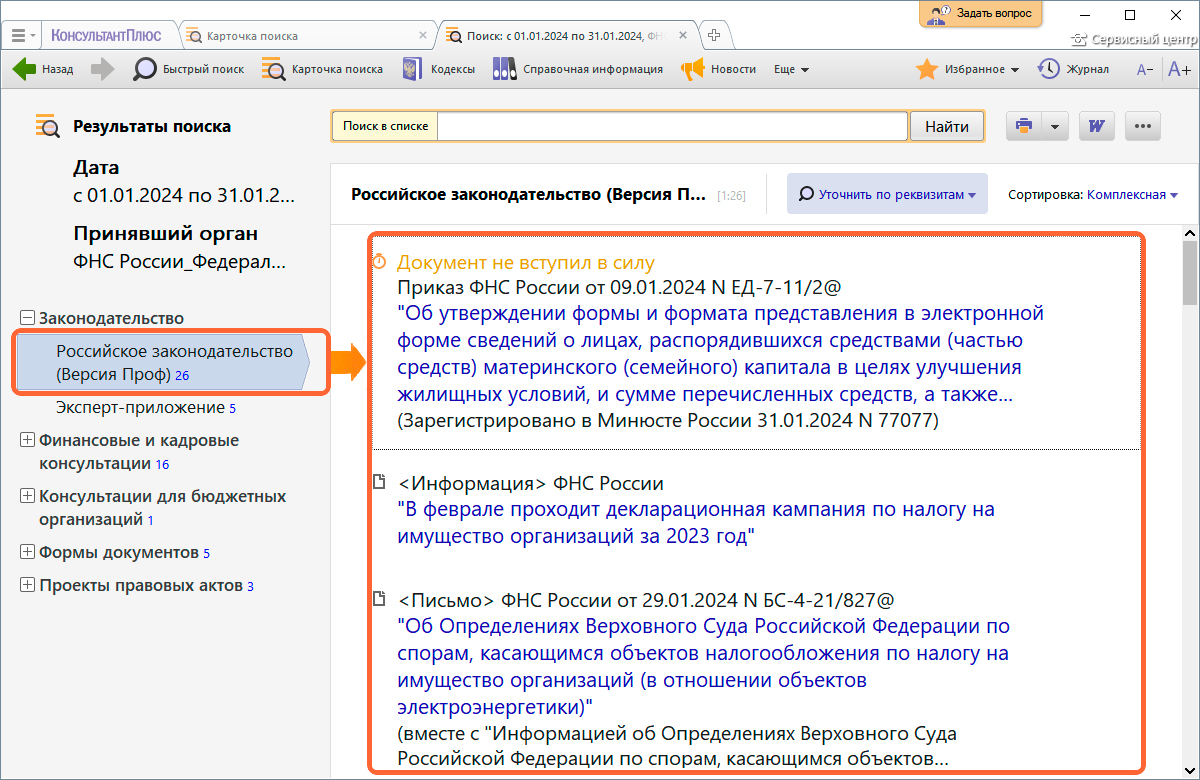The height and width of the screenshot is (780, 1200).
Task: Click the Документ не вступил в силу status
Action: coord(526,263)
